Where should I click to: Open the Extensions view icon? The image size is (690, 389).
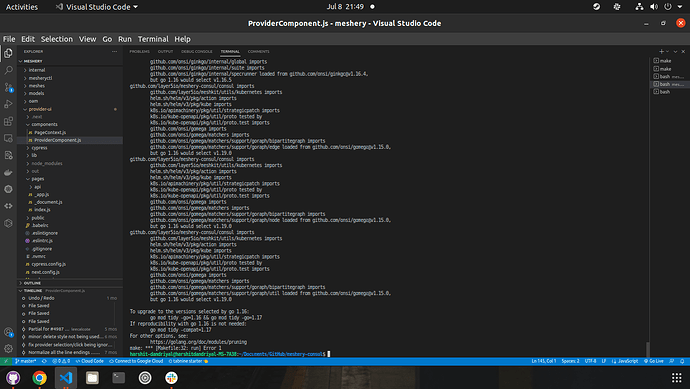(8, 121)
